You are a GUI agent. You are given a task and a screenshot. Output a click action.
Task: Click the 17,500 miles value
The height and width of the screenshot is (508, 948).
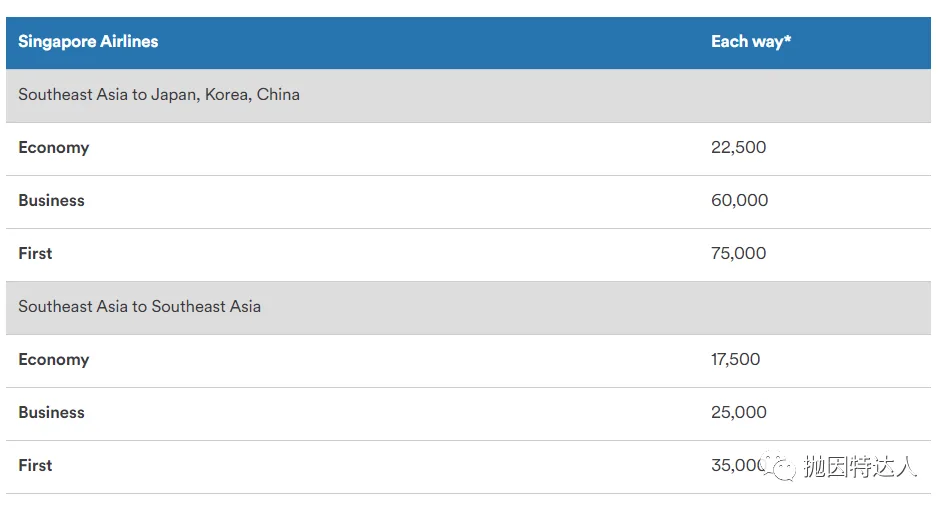coord(735,359)
